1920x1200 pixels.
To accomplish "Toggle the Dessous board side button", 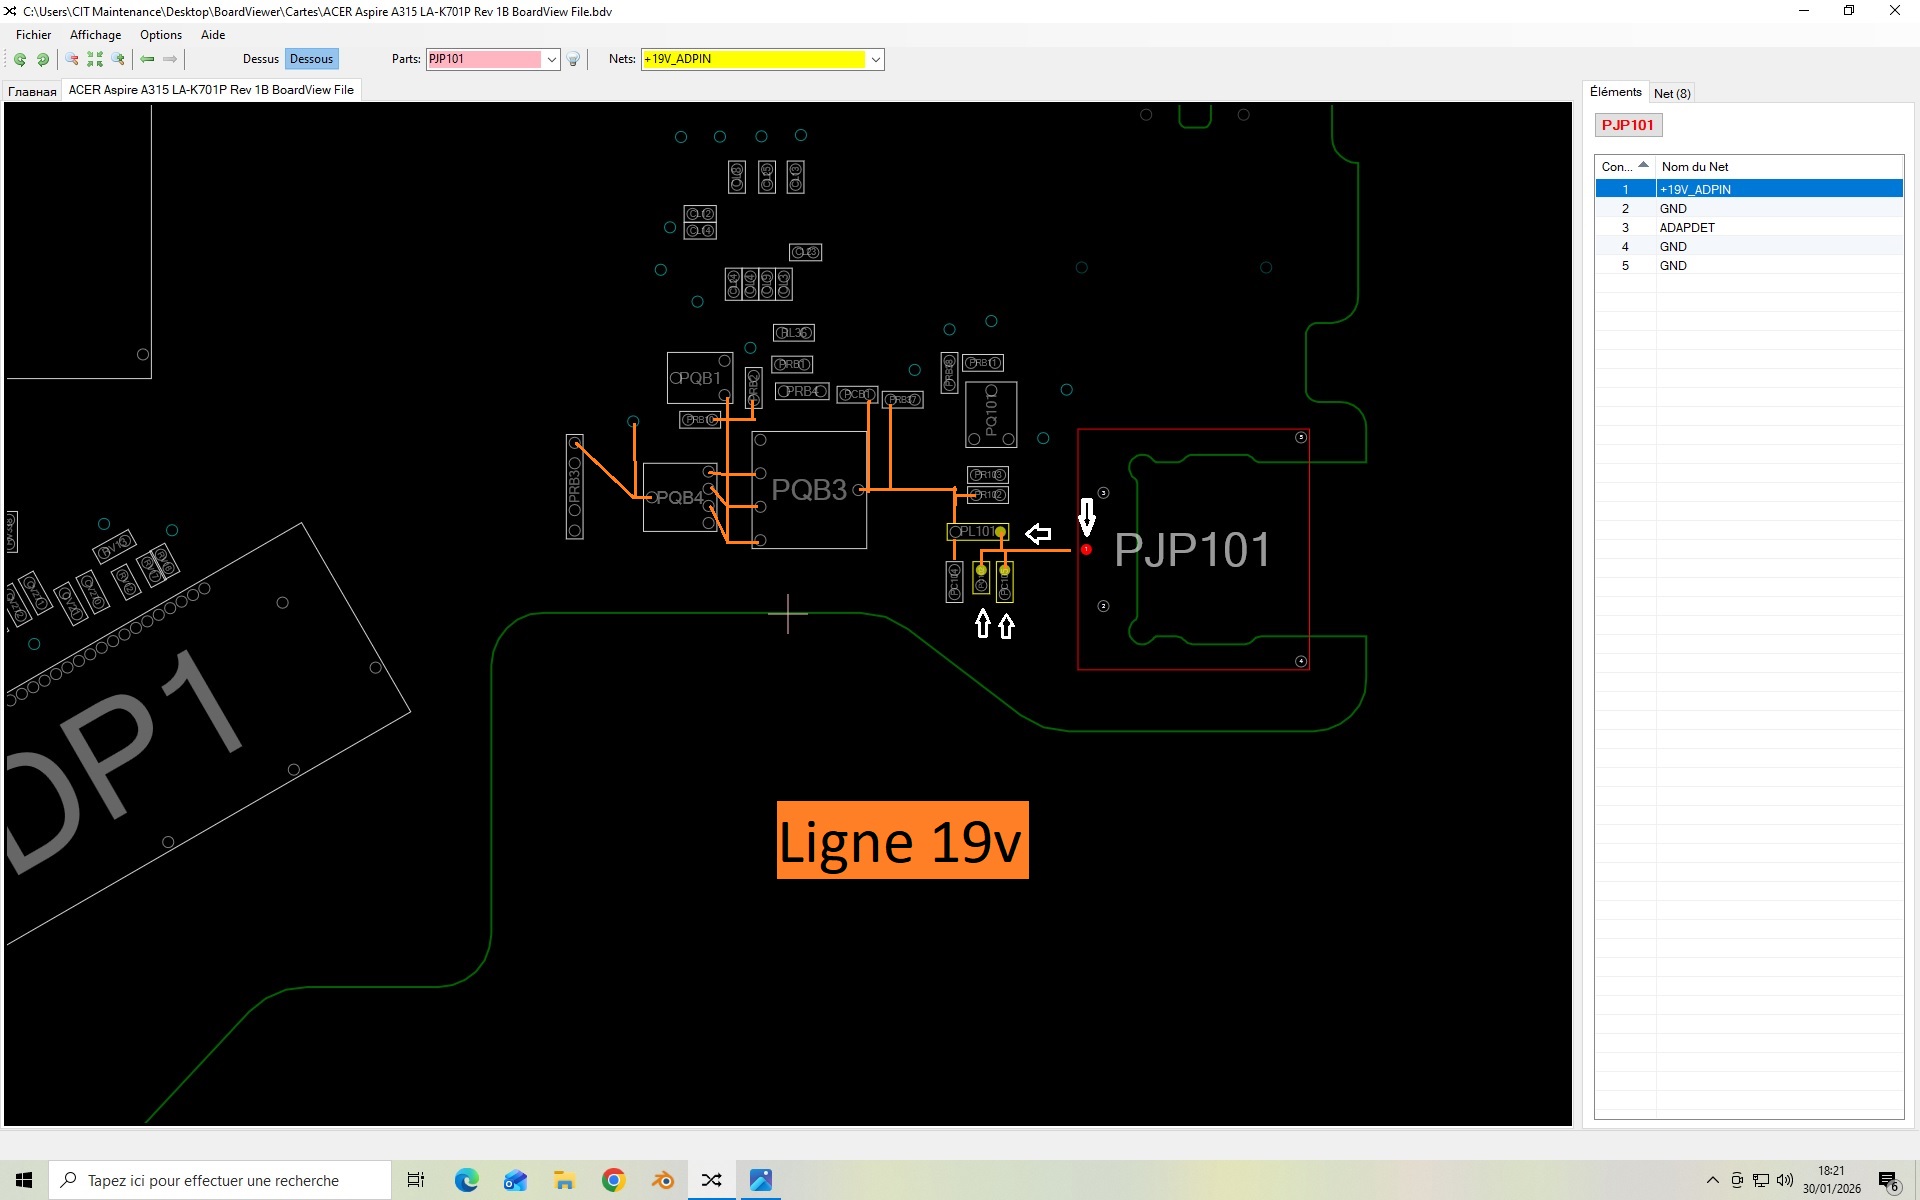I will pyautogui.click(x=311, y=59).
